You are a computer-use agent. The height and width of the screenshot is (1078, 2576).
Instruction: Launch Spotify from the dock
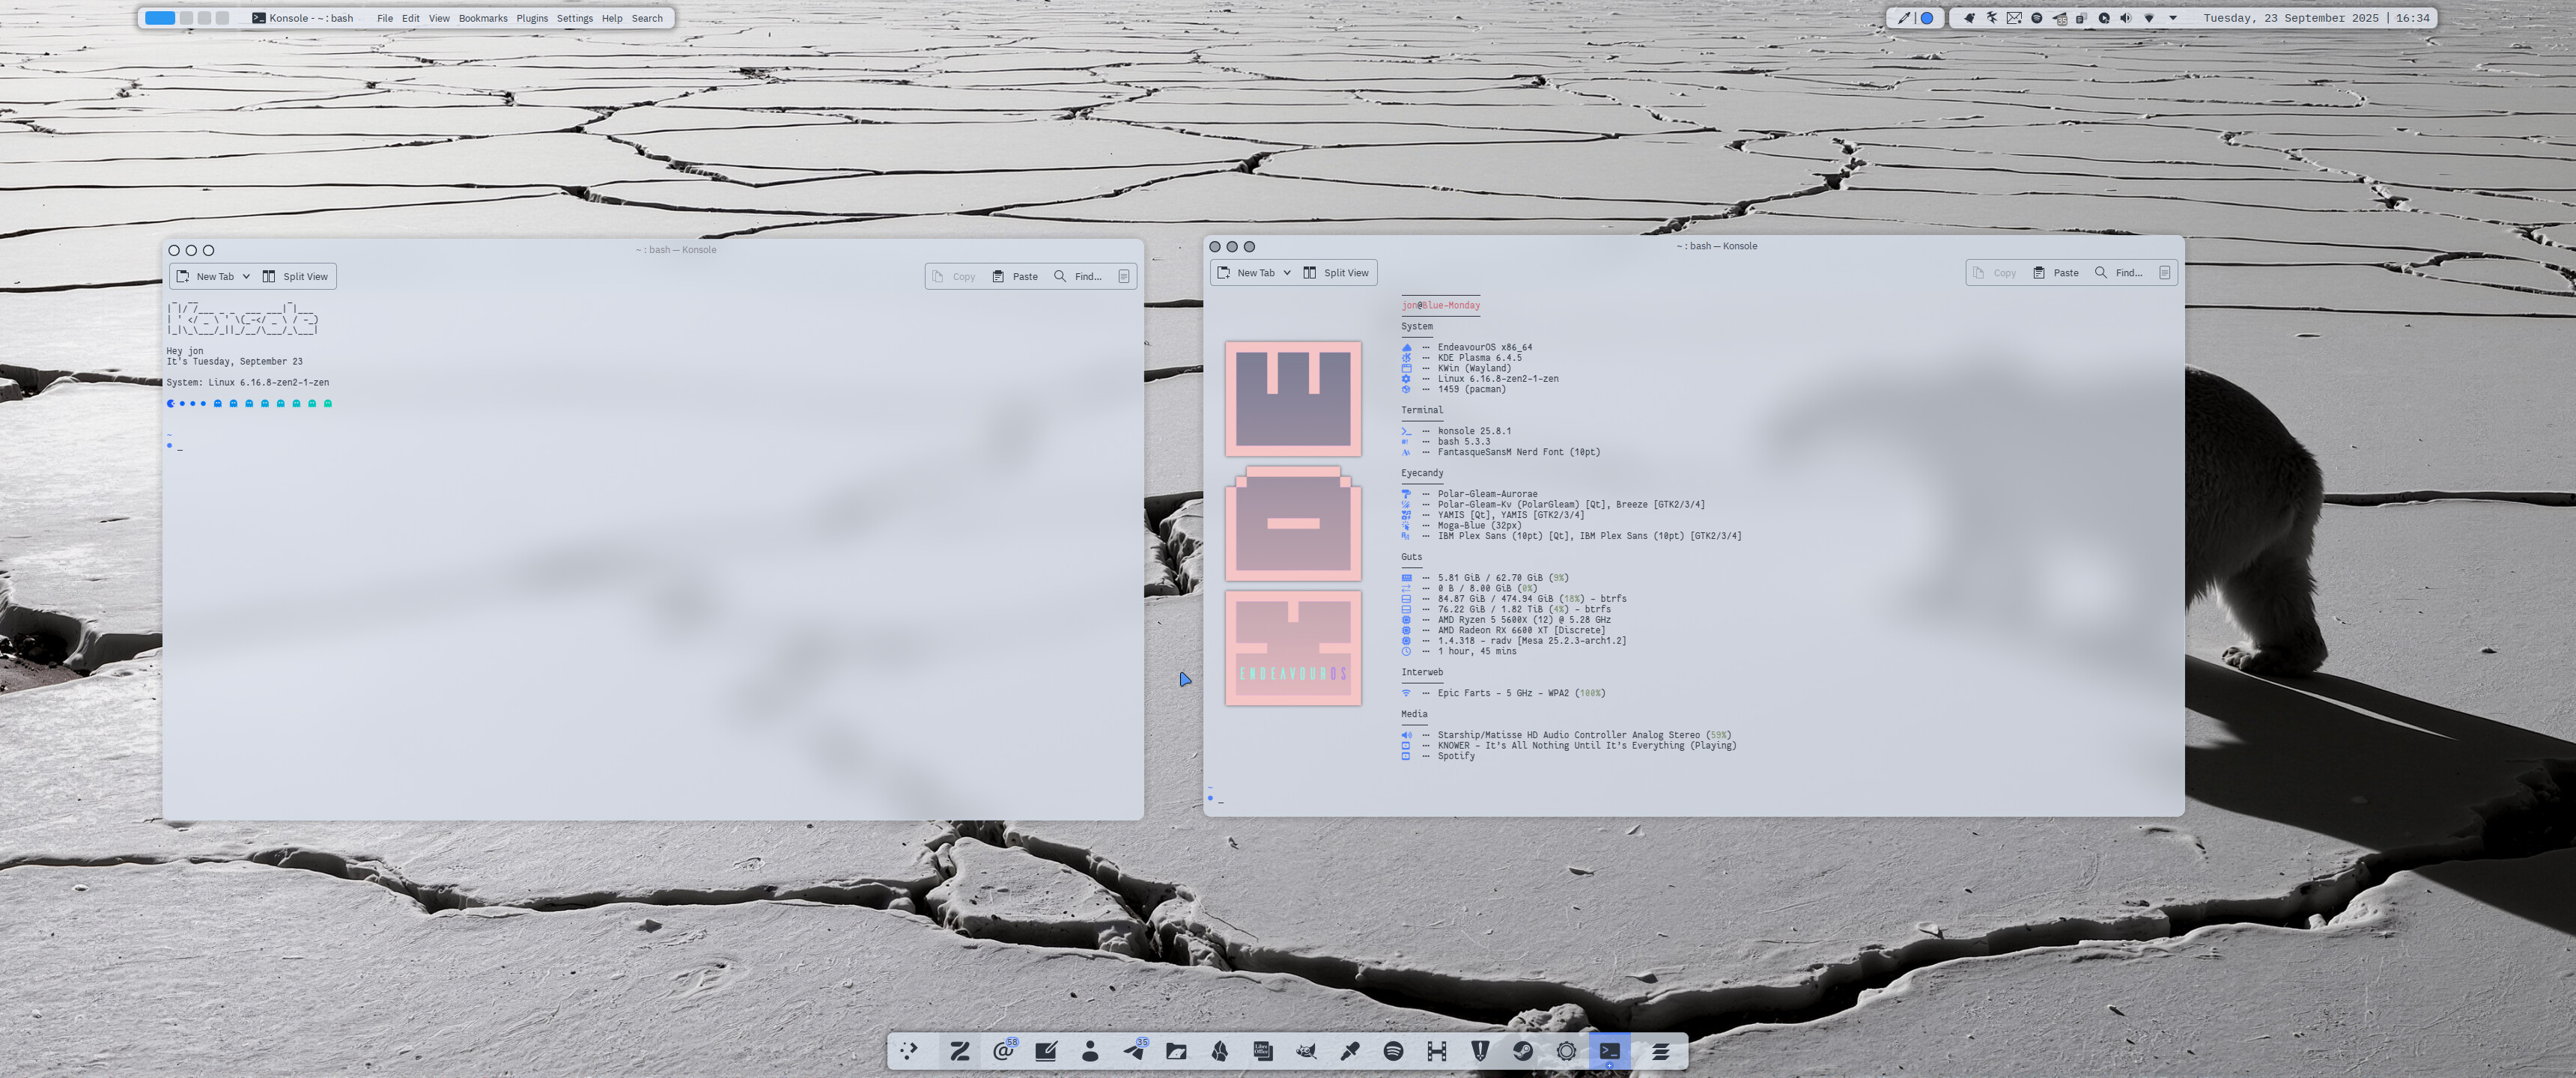pos(1393,1051)
